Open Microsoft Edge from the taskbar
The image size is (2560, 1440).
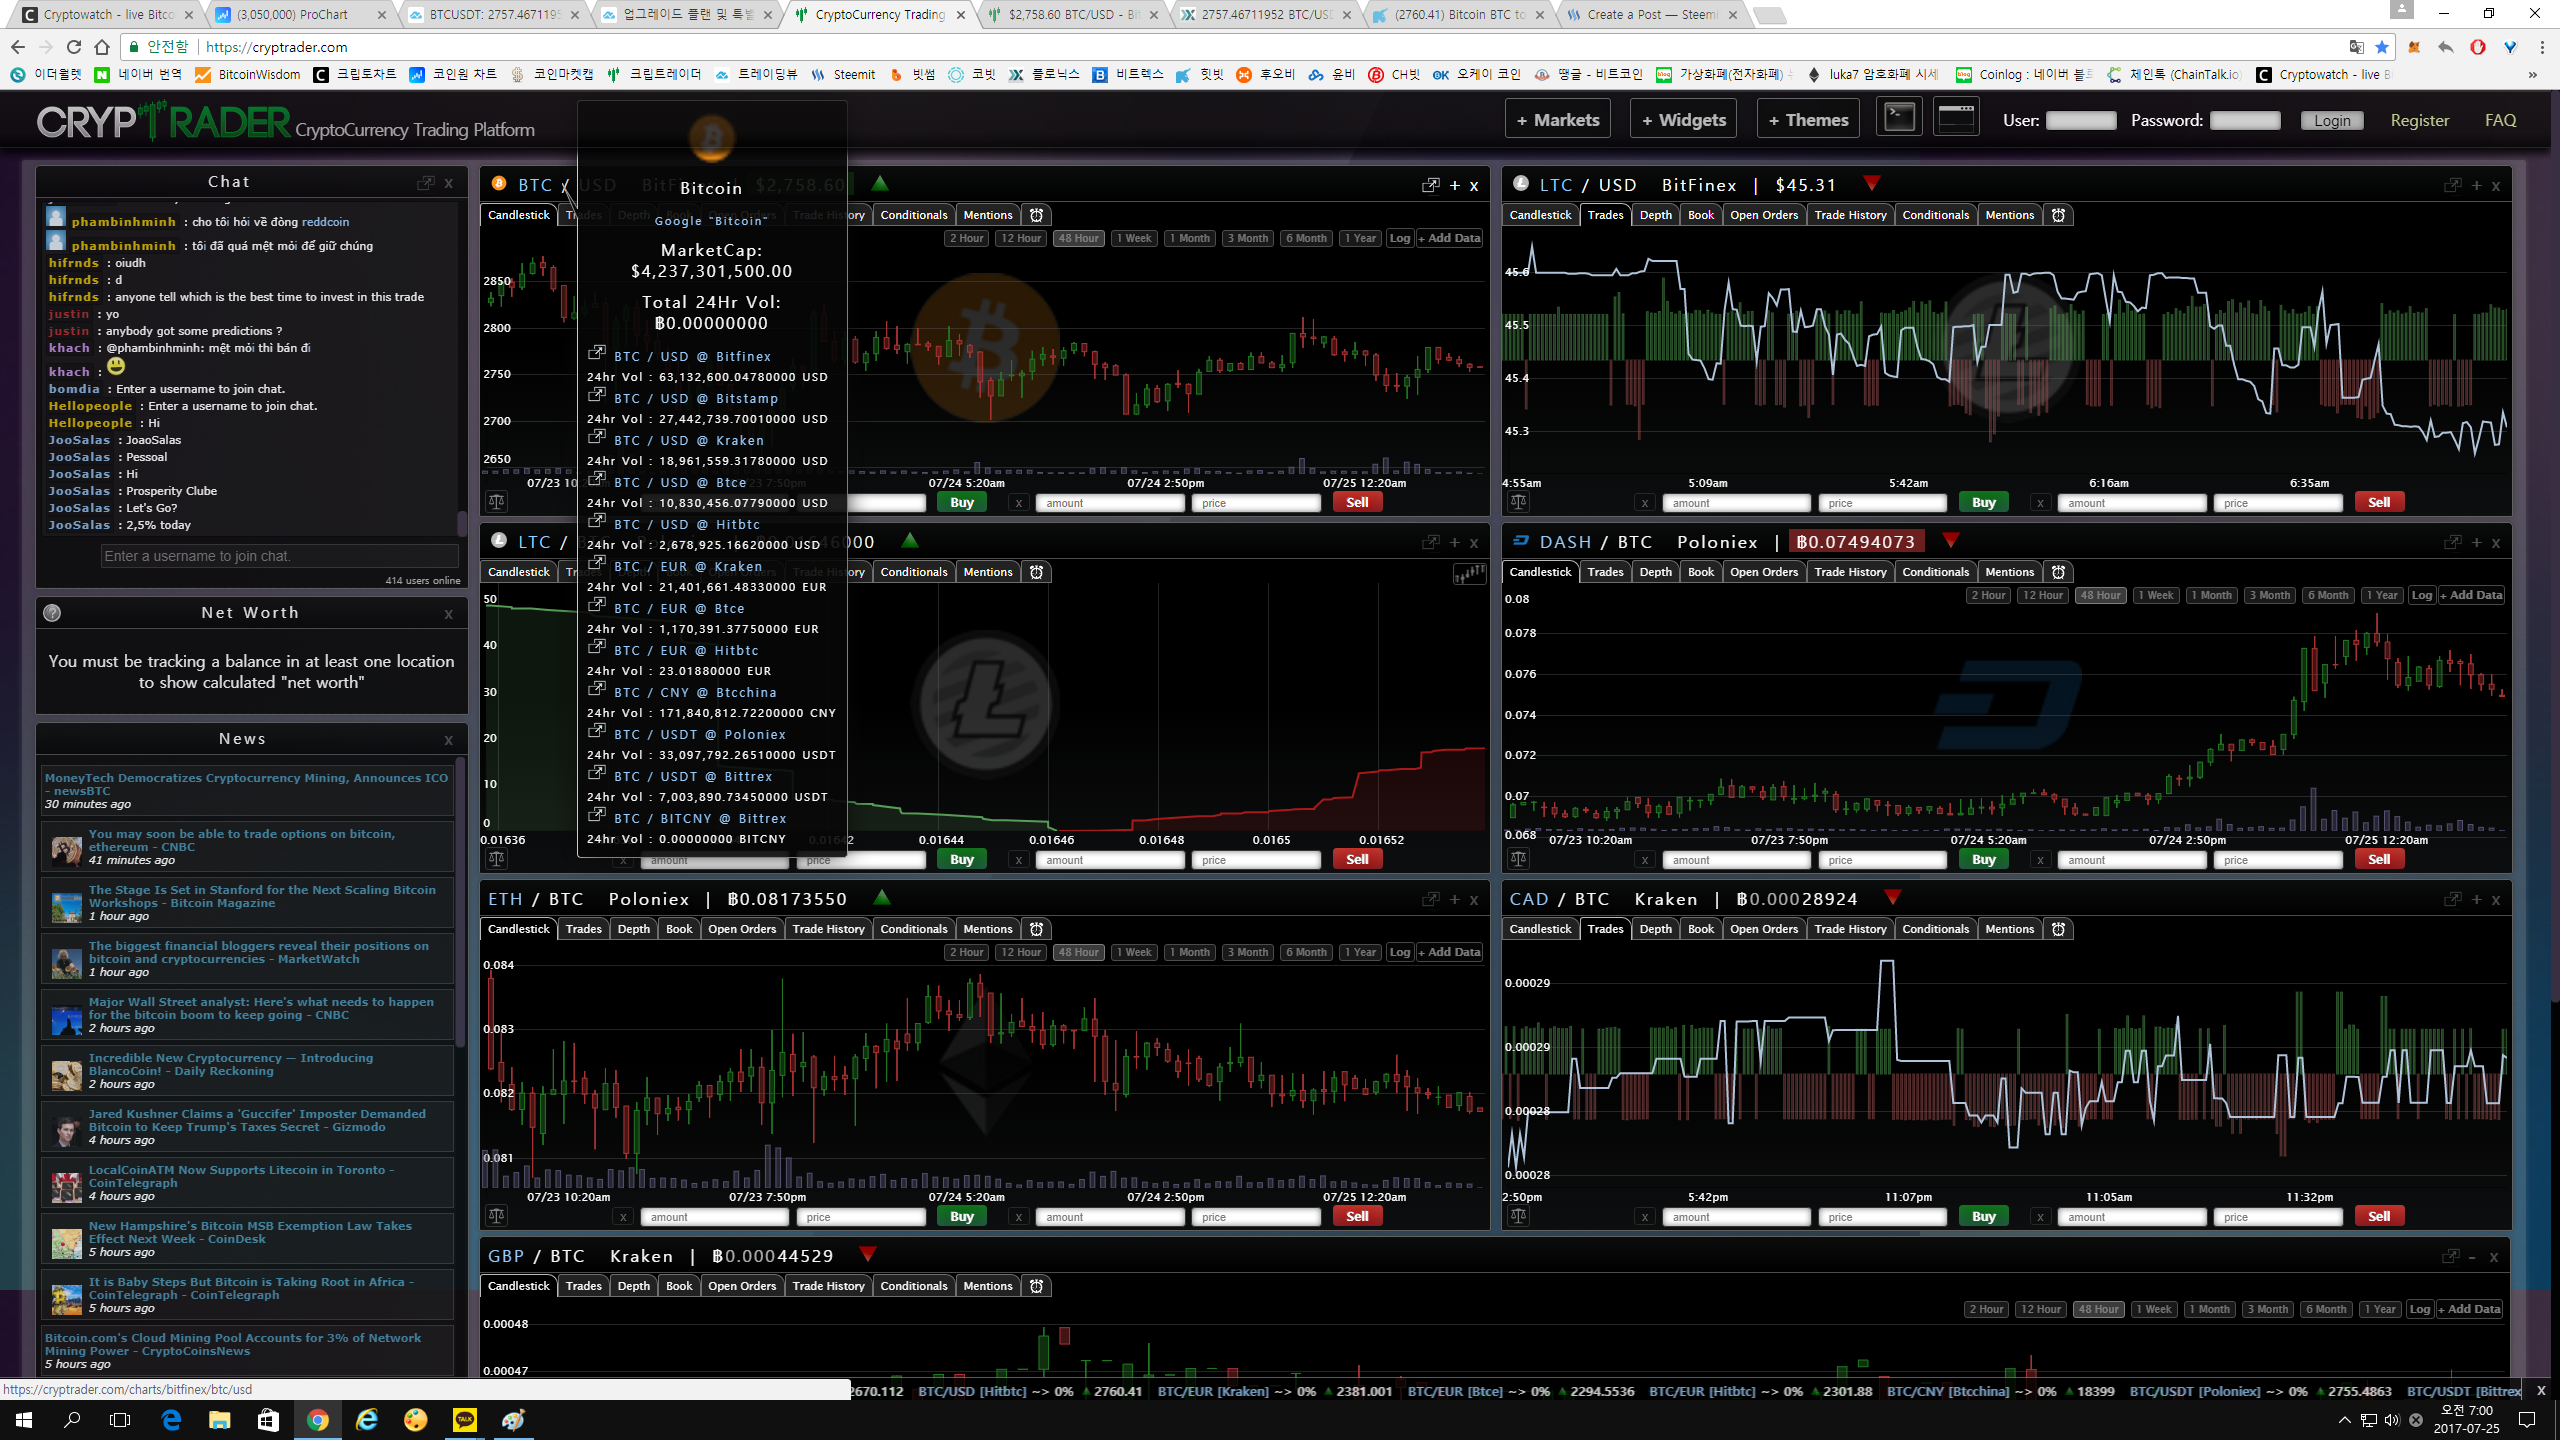(171, 1419)
